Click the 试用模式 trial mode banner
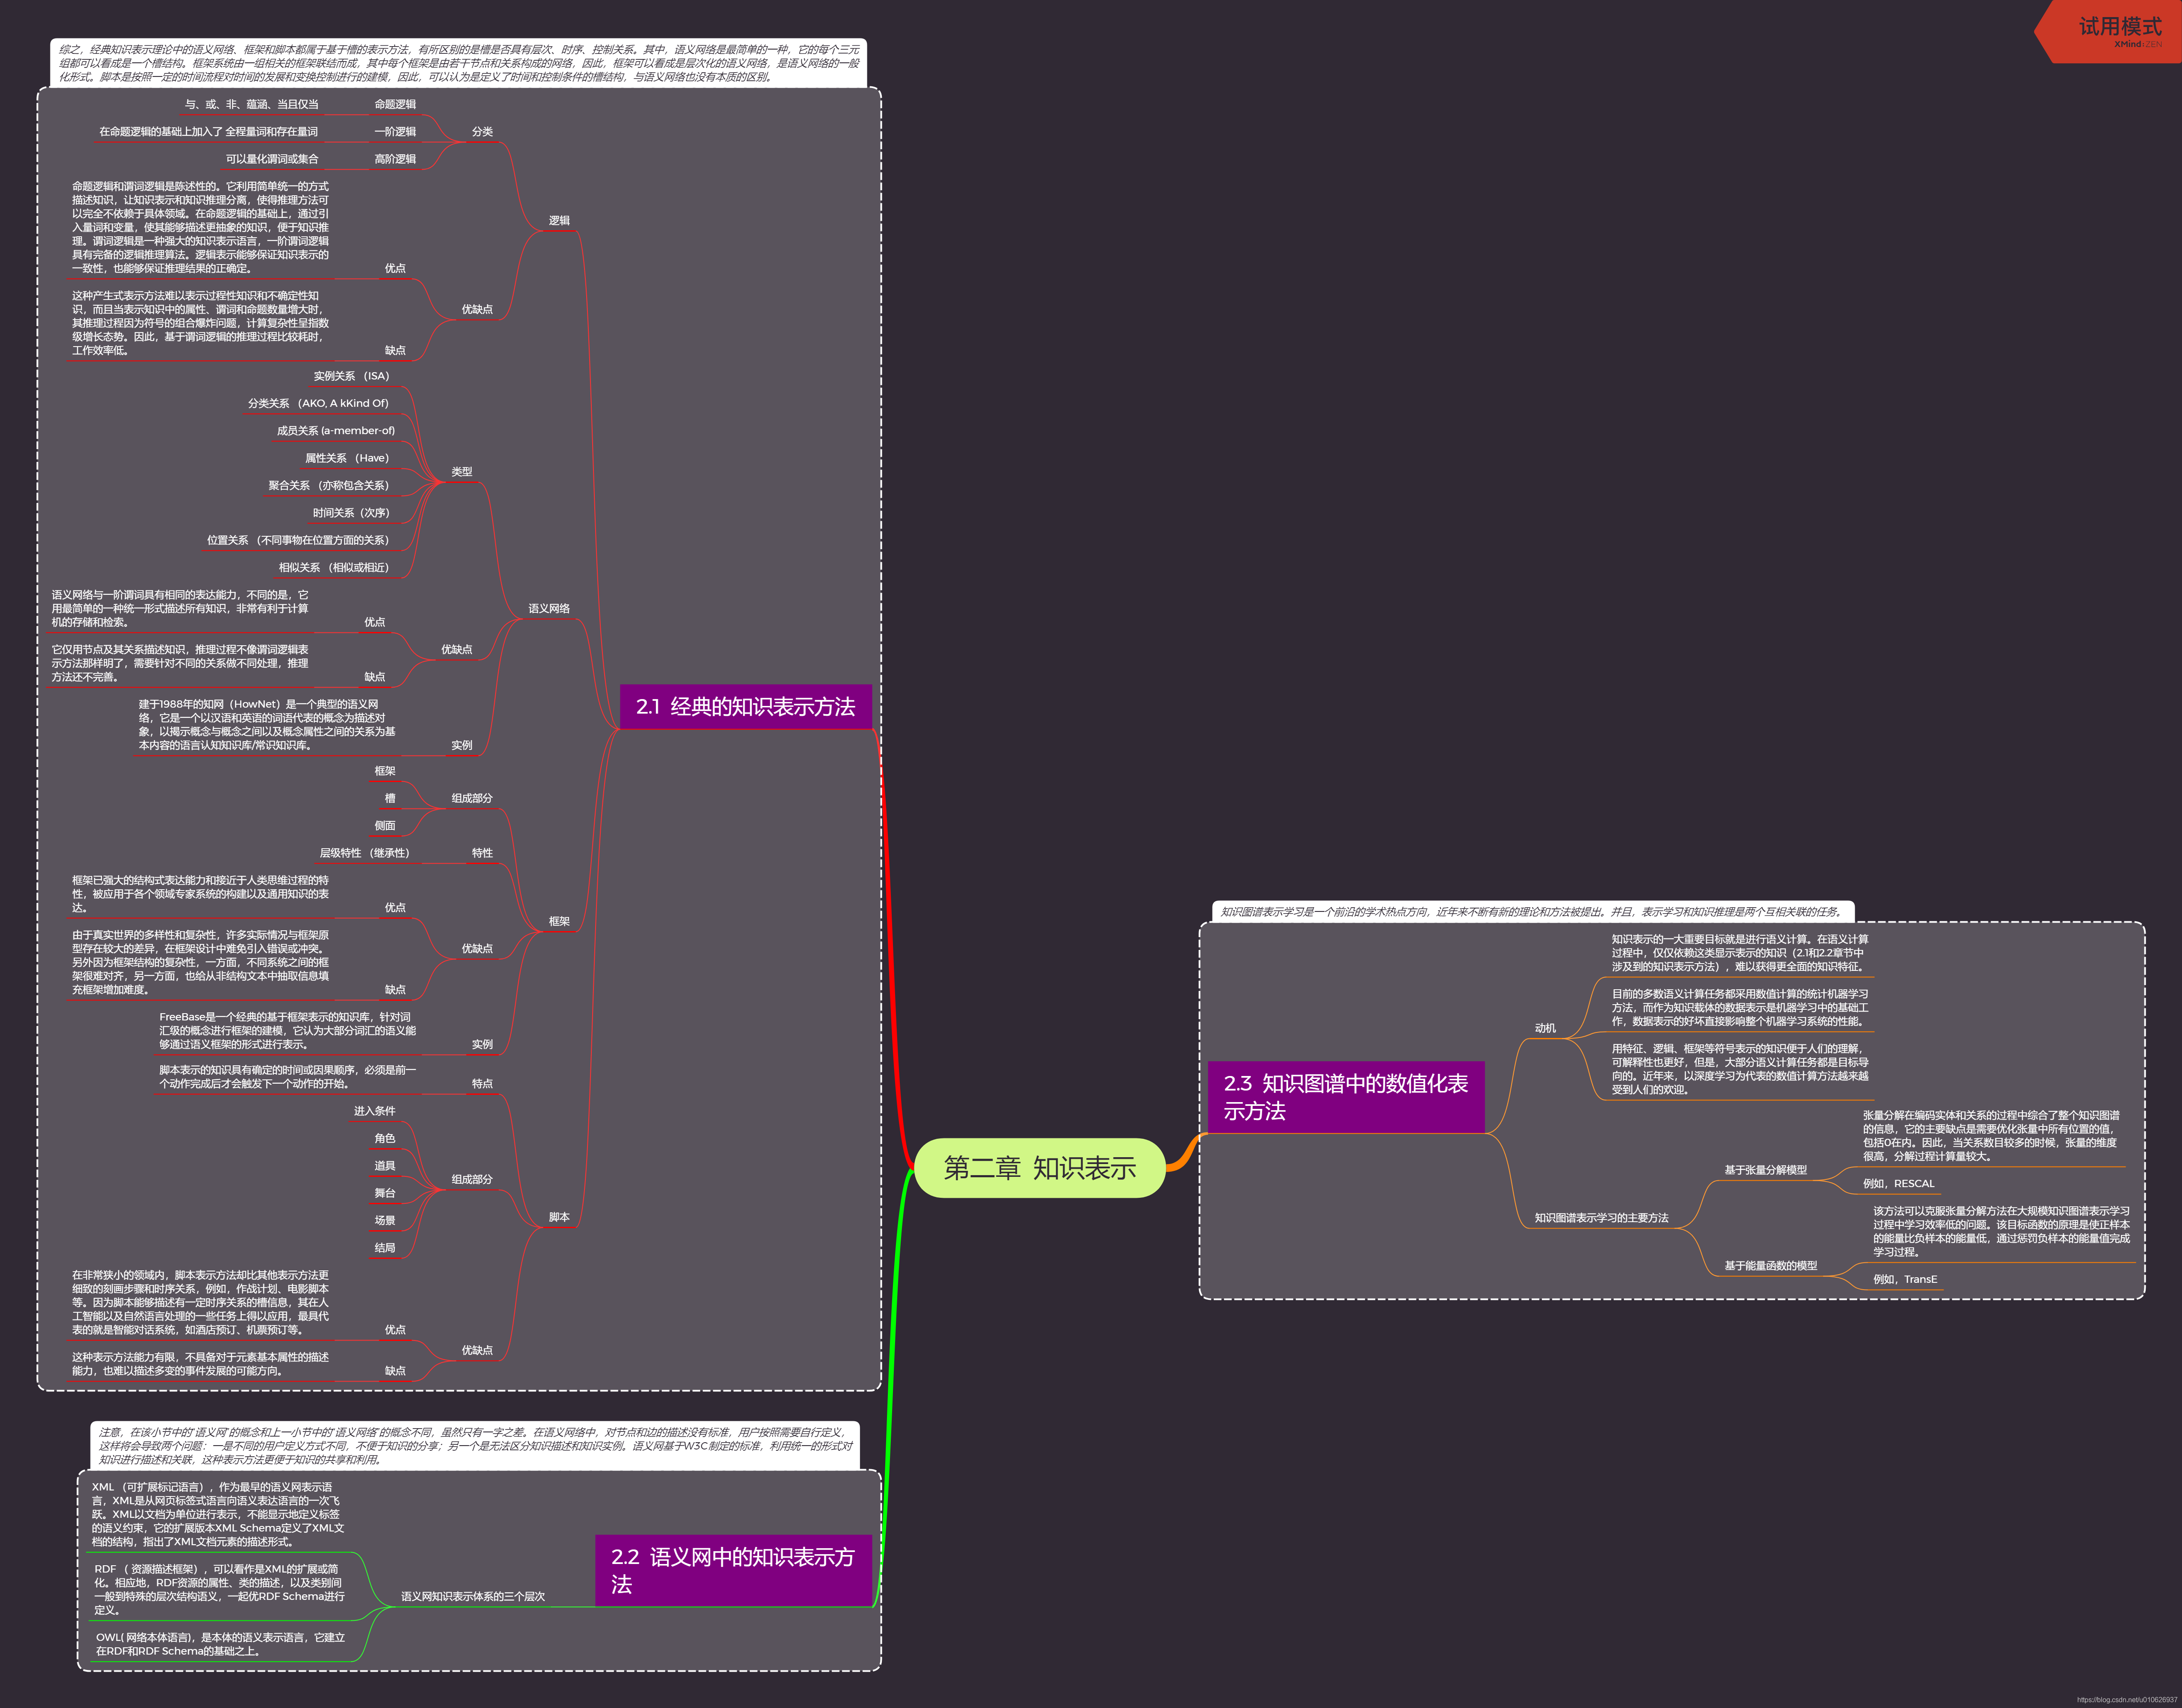 click(2119, 29)
